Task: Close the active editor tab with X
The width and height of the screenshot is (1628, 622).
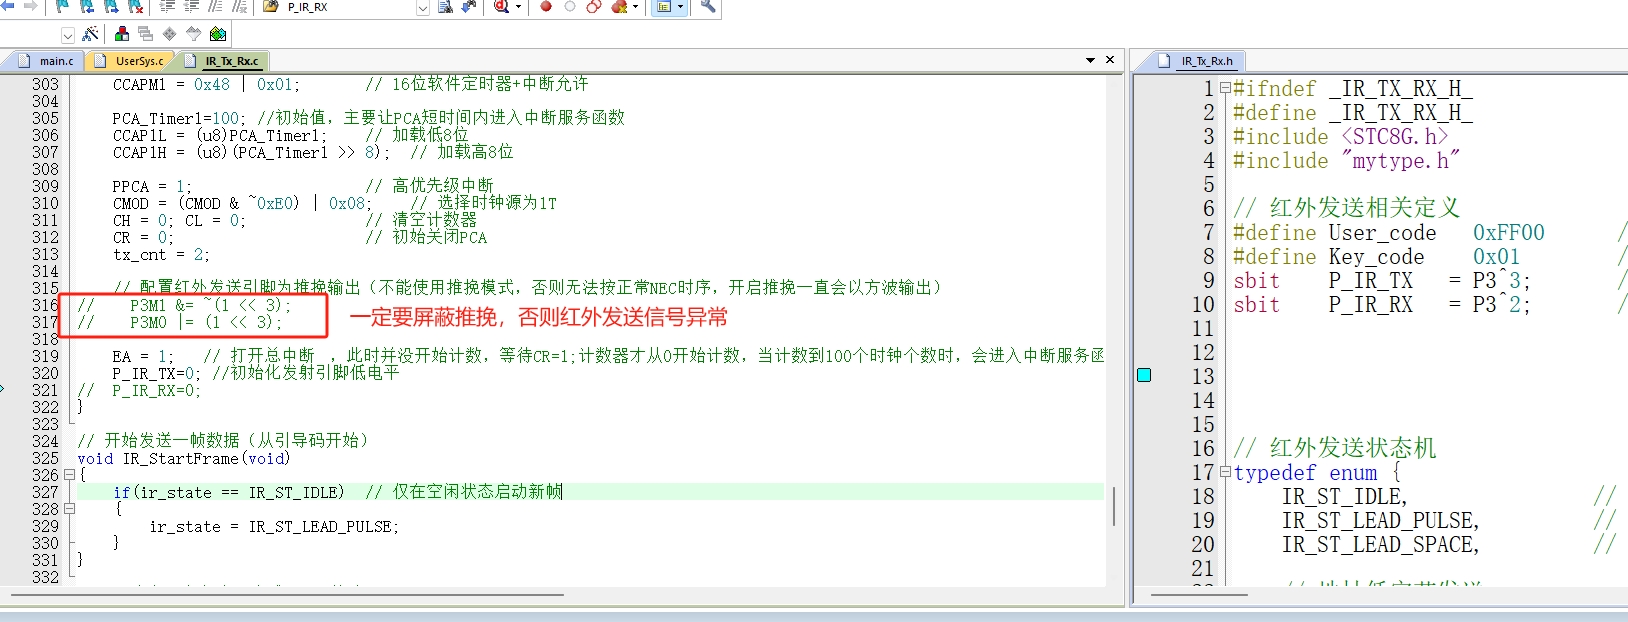Action: tap(1110, 60)
